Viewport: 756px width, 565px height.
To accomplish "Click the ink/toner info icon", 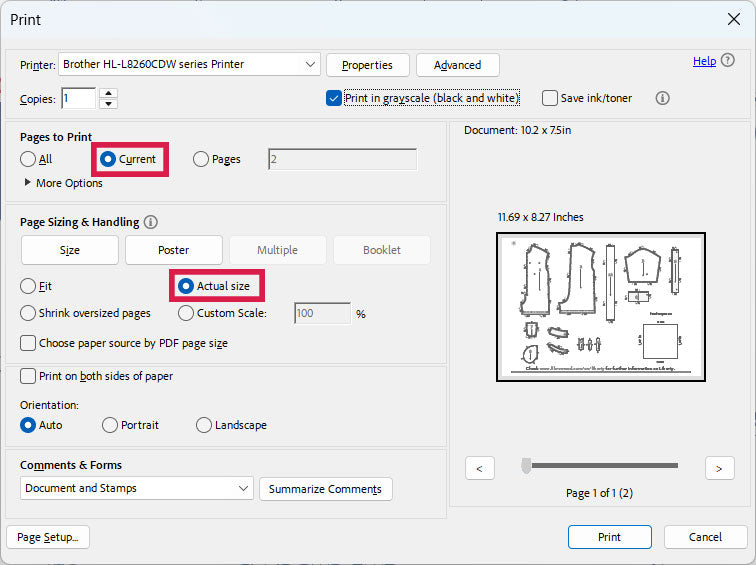I will coord(662,98).
